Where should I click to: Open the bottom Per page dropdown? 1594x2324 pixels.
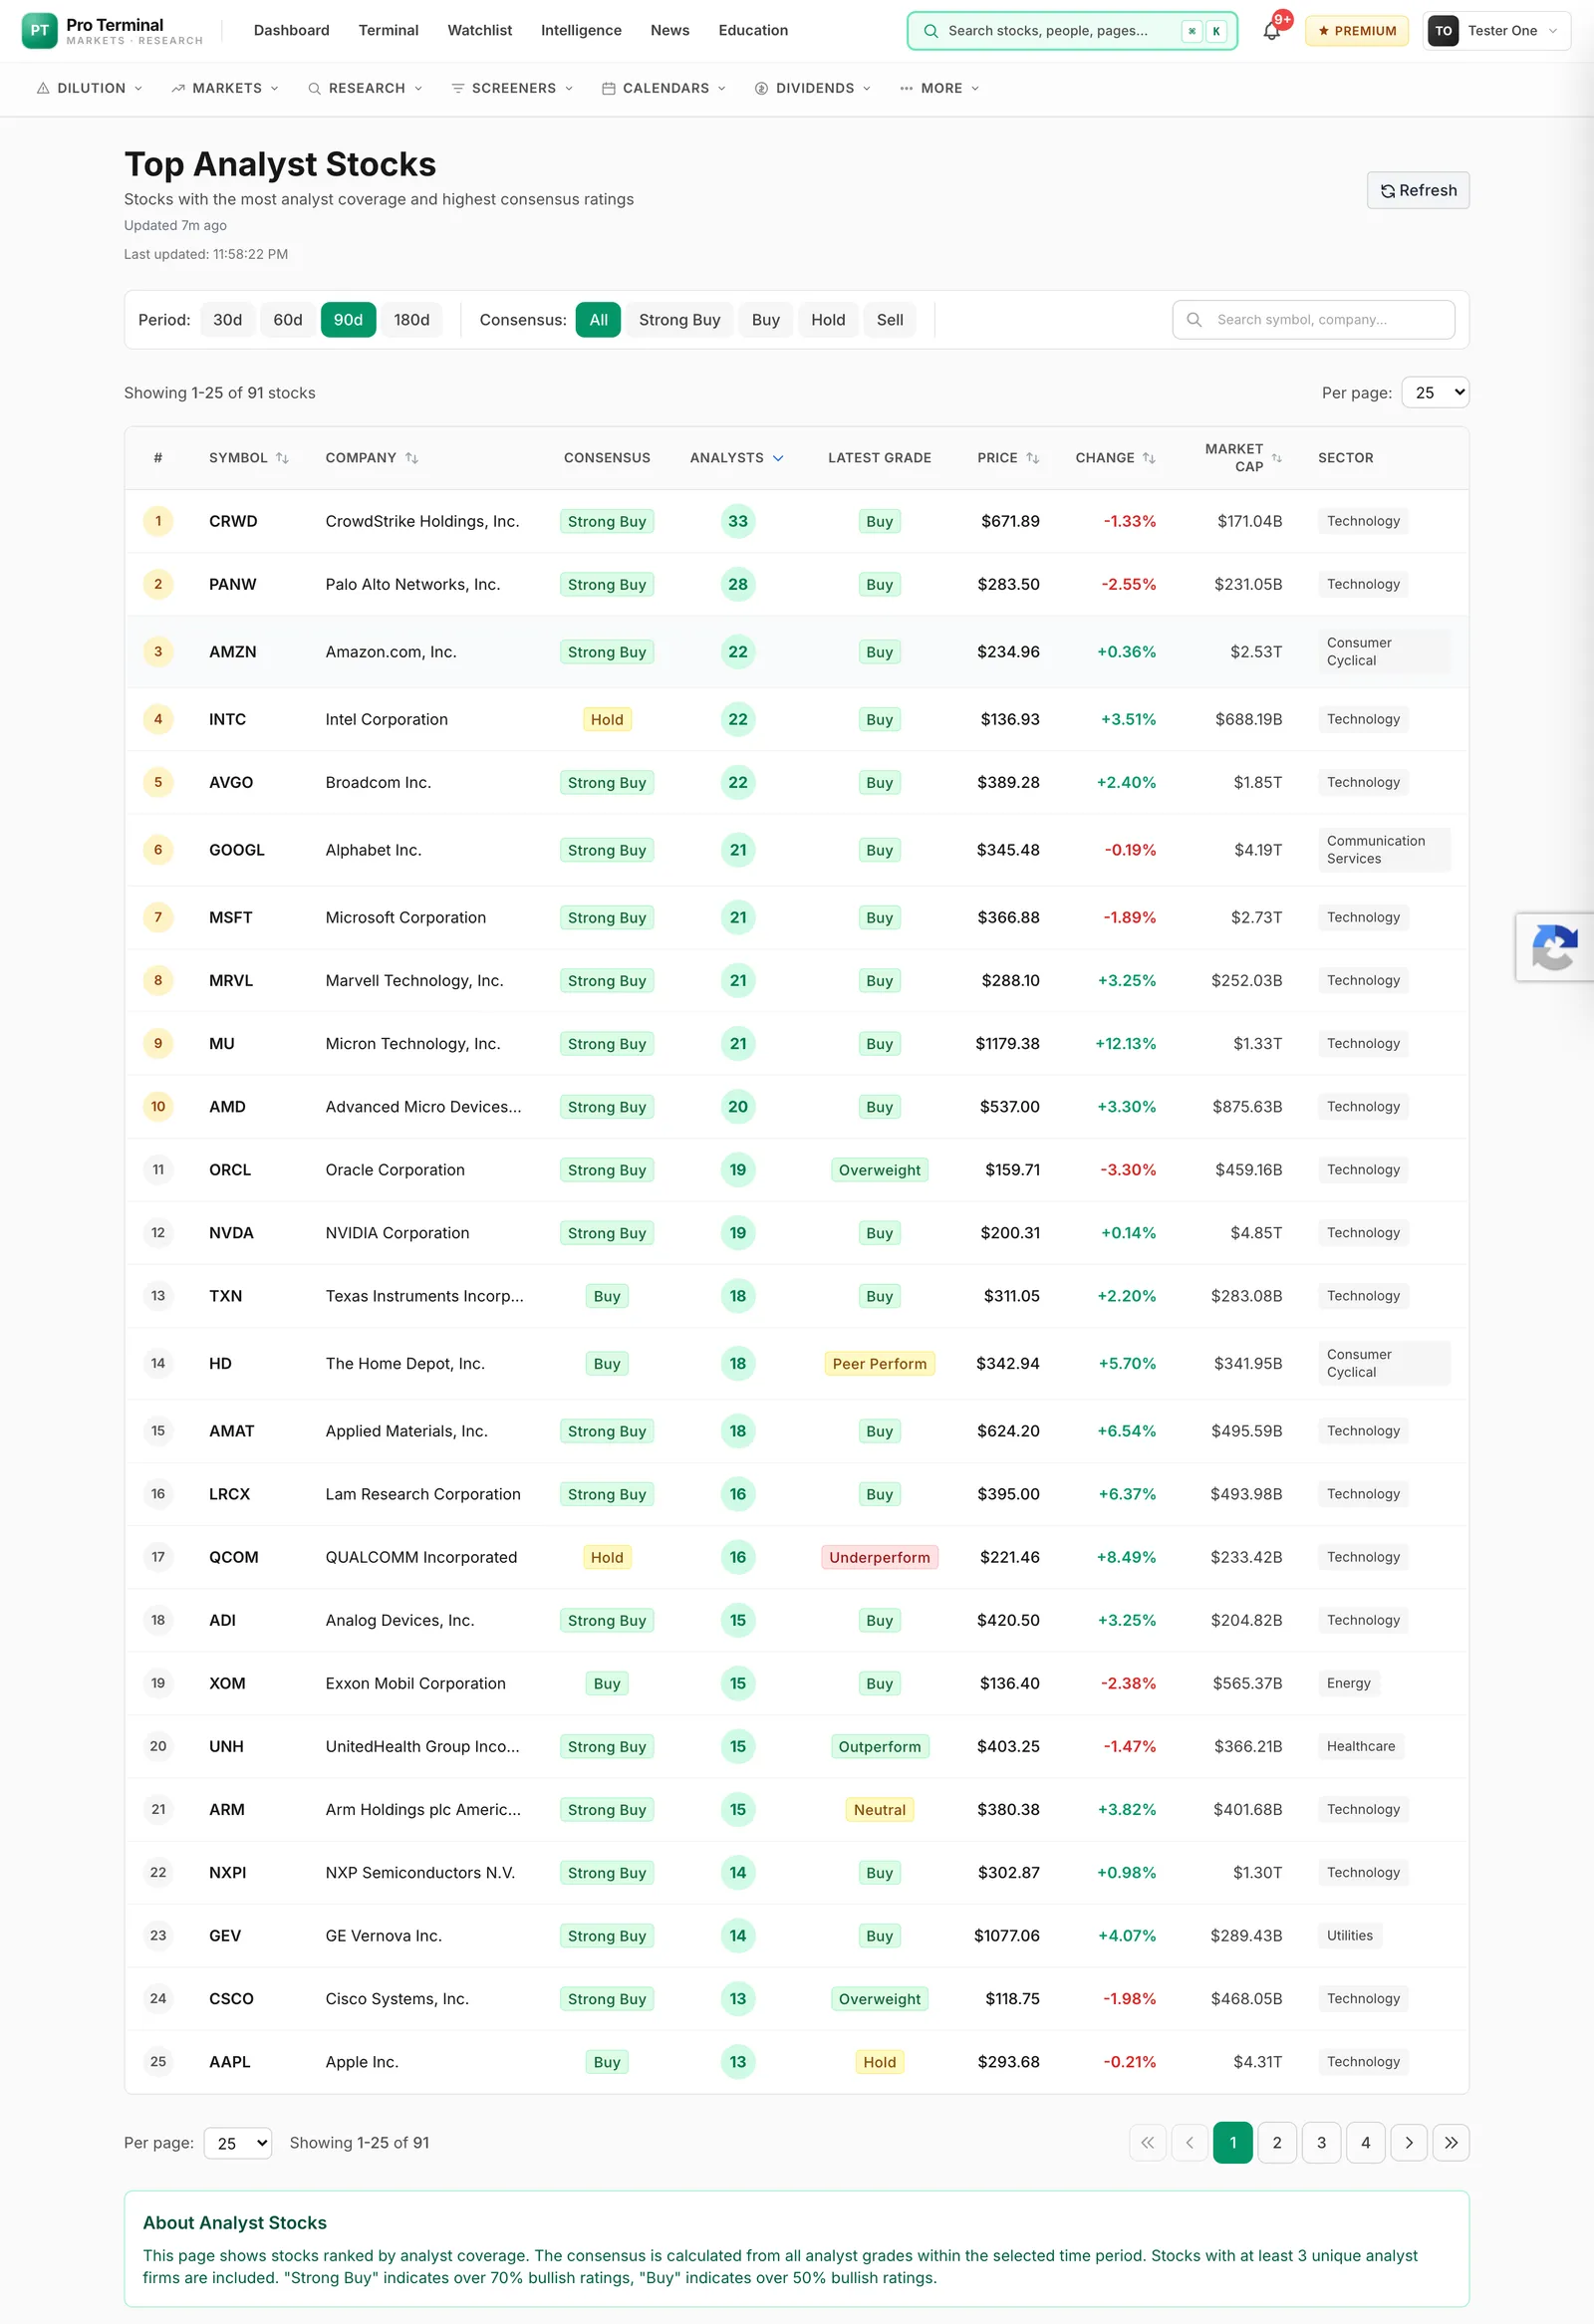coord(238,2143)
